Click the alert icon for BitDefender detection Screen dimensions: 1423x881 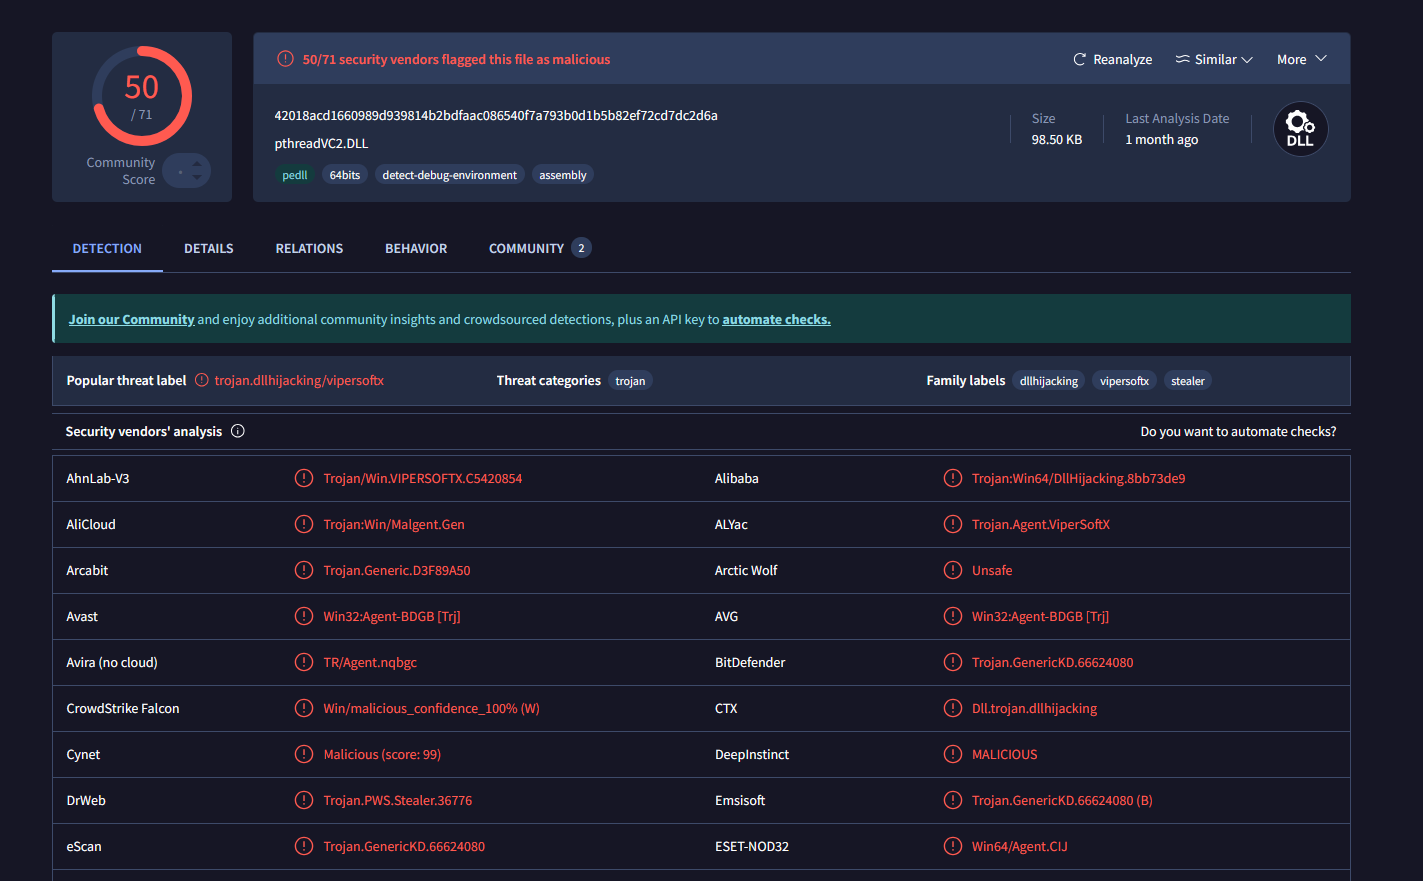(953, 662)
